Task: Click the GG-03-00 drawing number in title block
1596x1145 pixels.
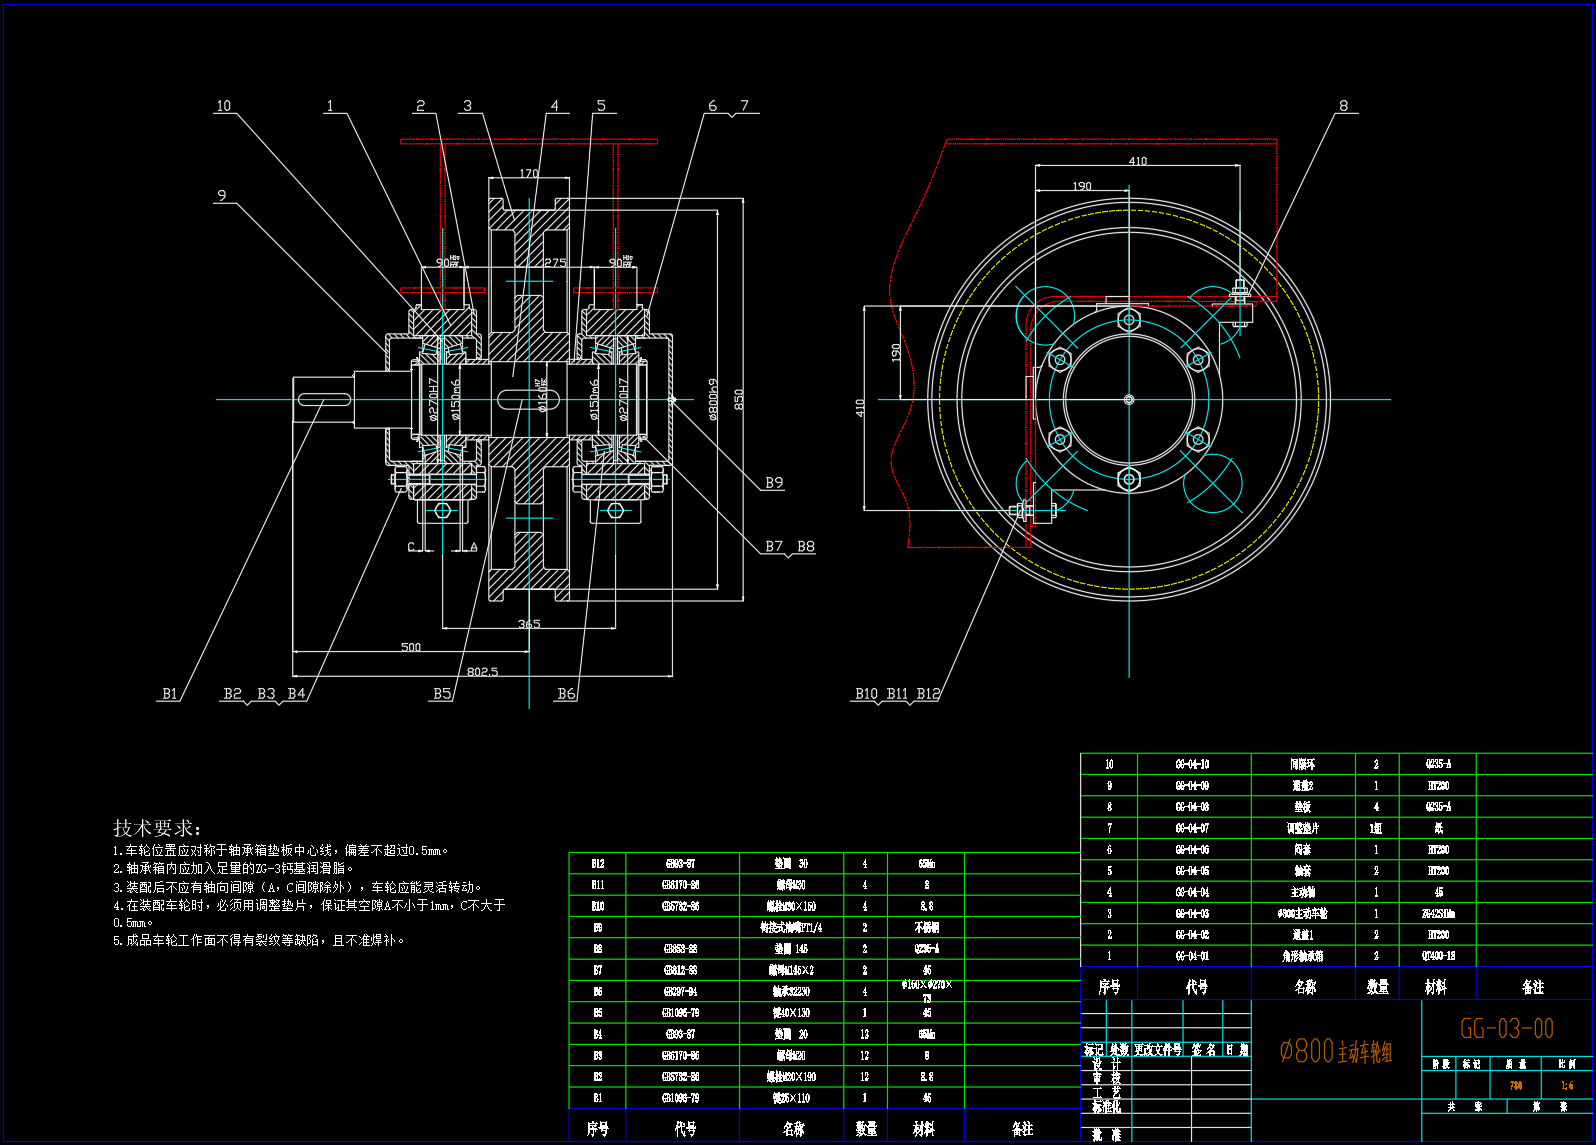Action: coord(1506,1029)
